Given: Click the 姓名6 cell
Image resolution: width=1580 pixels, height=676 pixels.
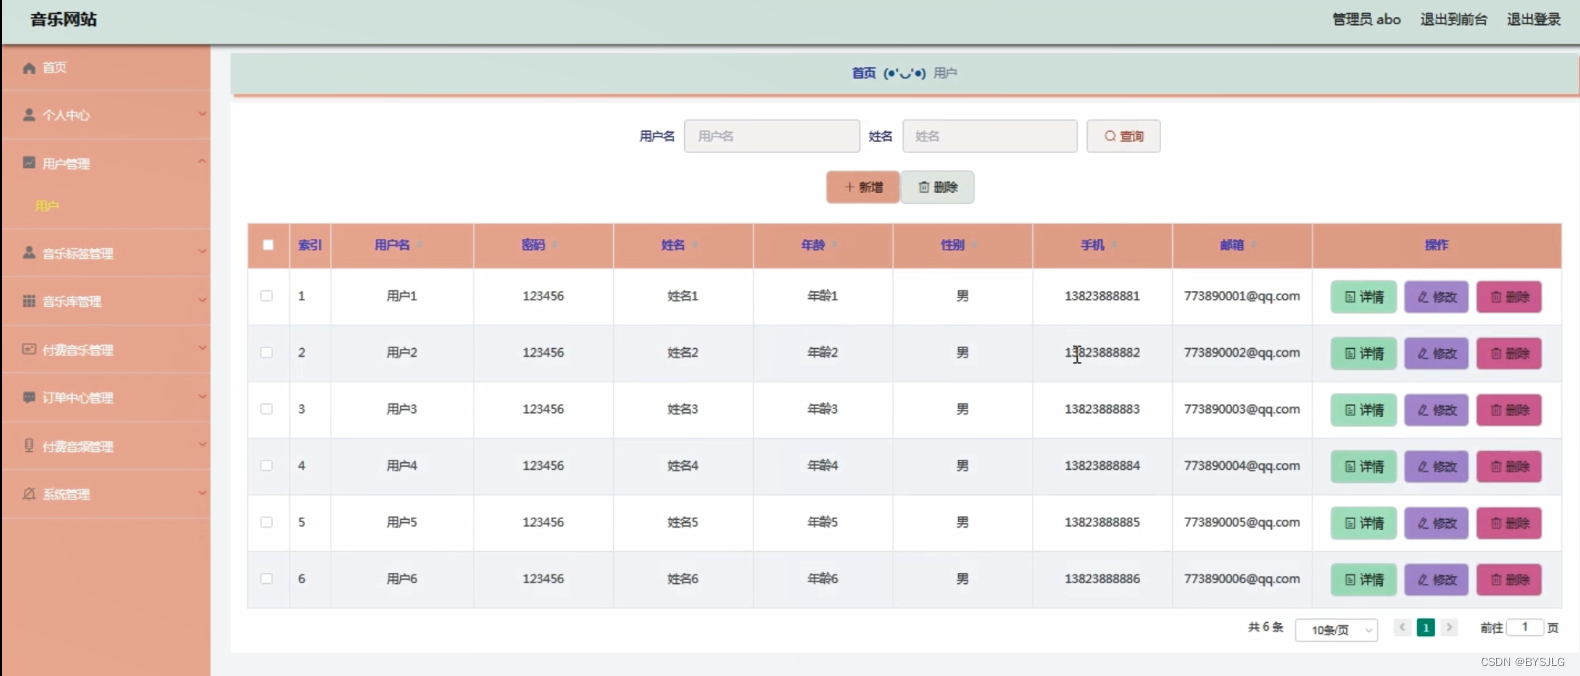Looking at the screenshot, I should 683,579.
